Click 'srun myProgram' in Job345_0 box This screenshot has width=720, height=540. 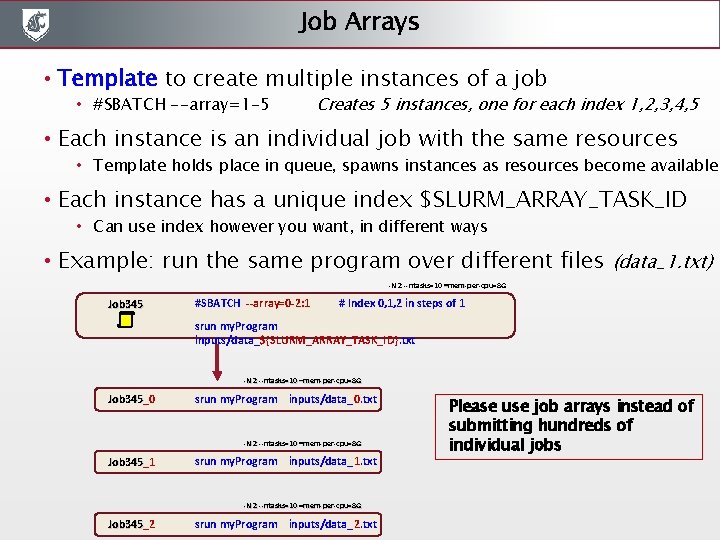coord(236,399)
